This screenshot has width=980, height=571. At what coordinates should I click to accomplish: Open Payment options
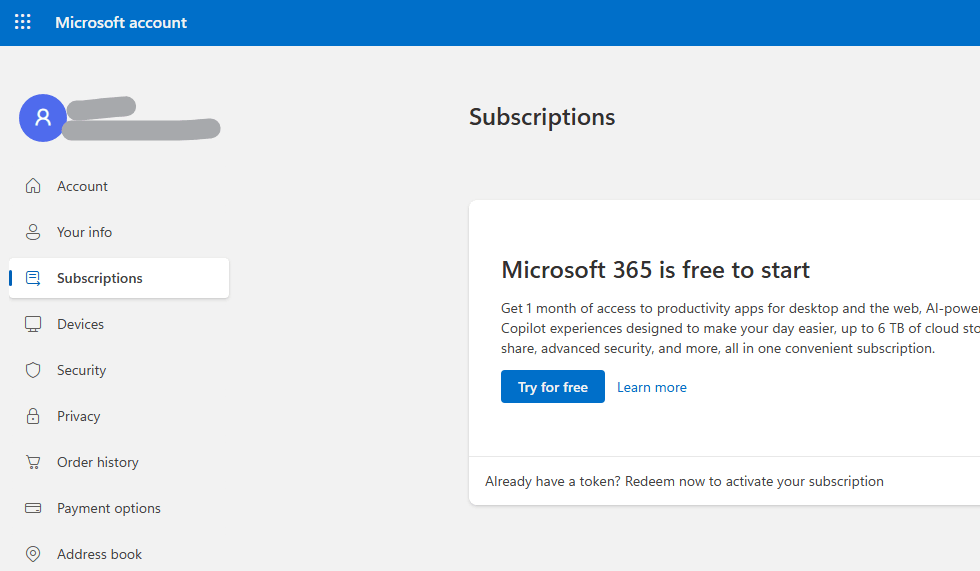tap(109, 509)
